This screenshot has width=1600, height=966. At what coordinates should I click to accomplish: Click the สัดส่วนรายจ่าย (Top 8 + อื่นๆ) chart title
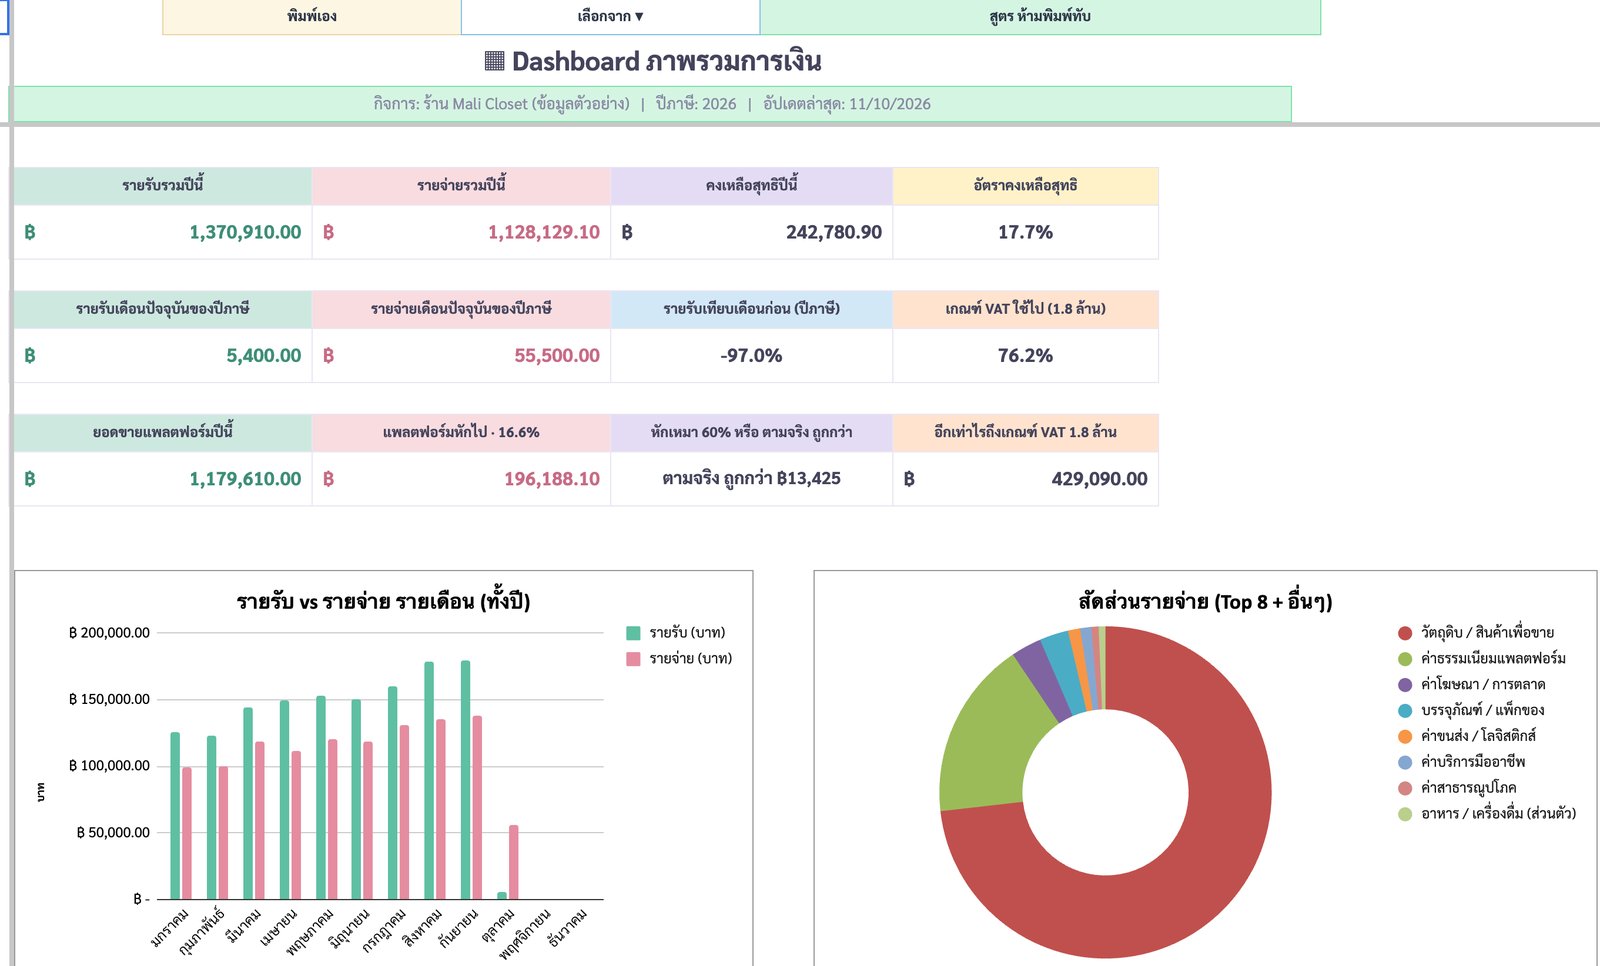tap(1205, 602)
